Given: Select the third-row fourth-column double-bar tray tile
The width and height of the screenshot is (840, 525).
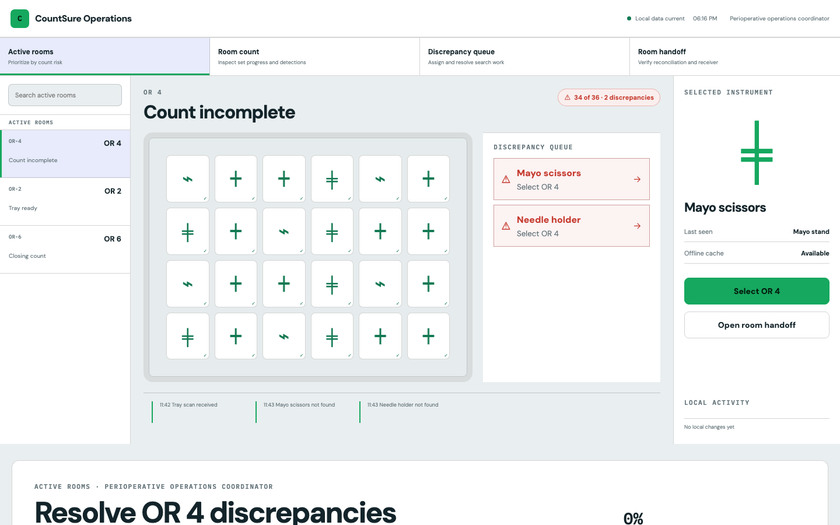Looking at the screenshot, I should (x=332, y=284).
